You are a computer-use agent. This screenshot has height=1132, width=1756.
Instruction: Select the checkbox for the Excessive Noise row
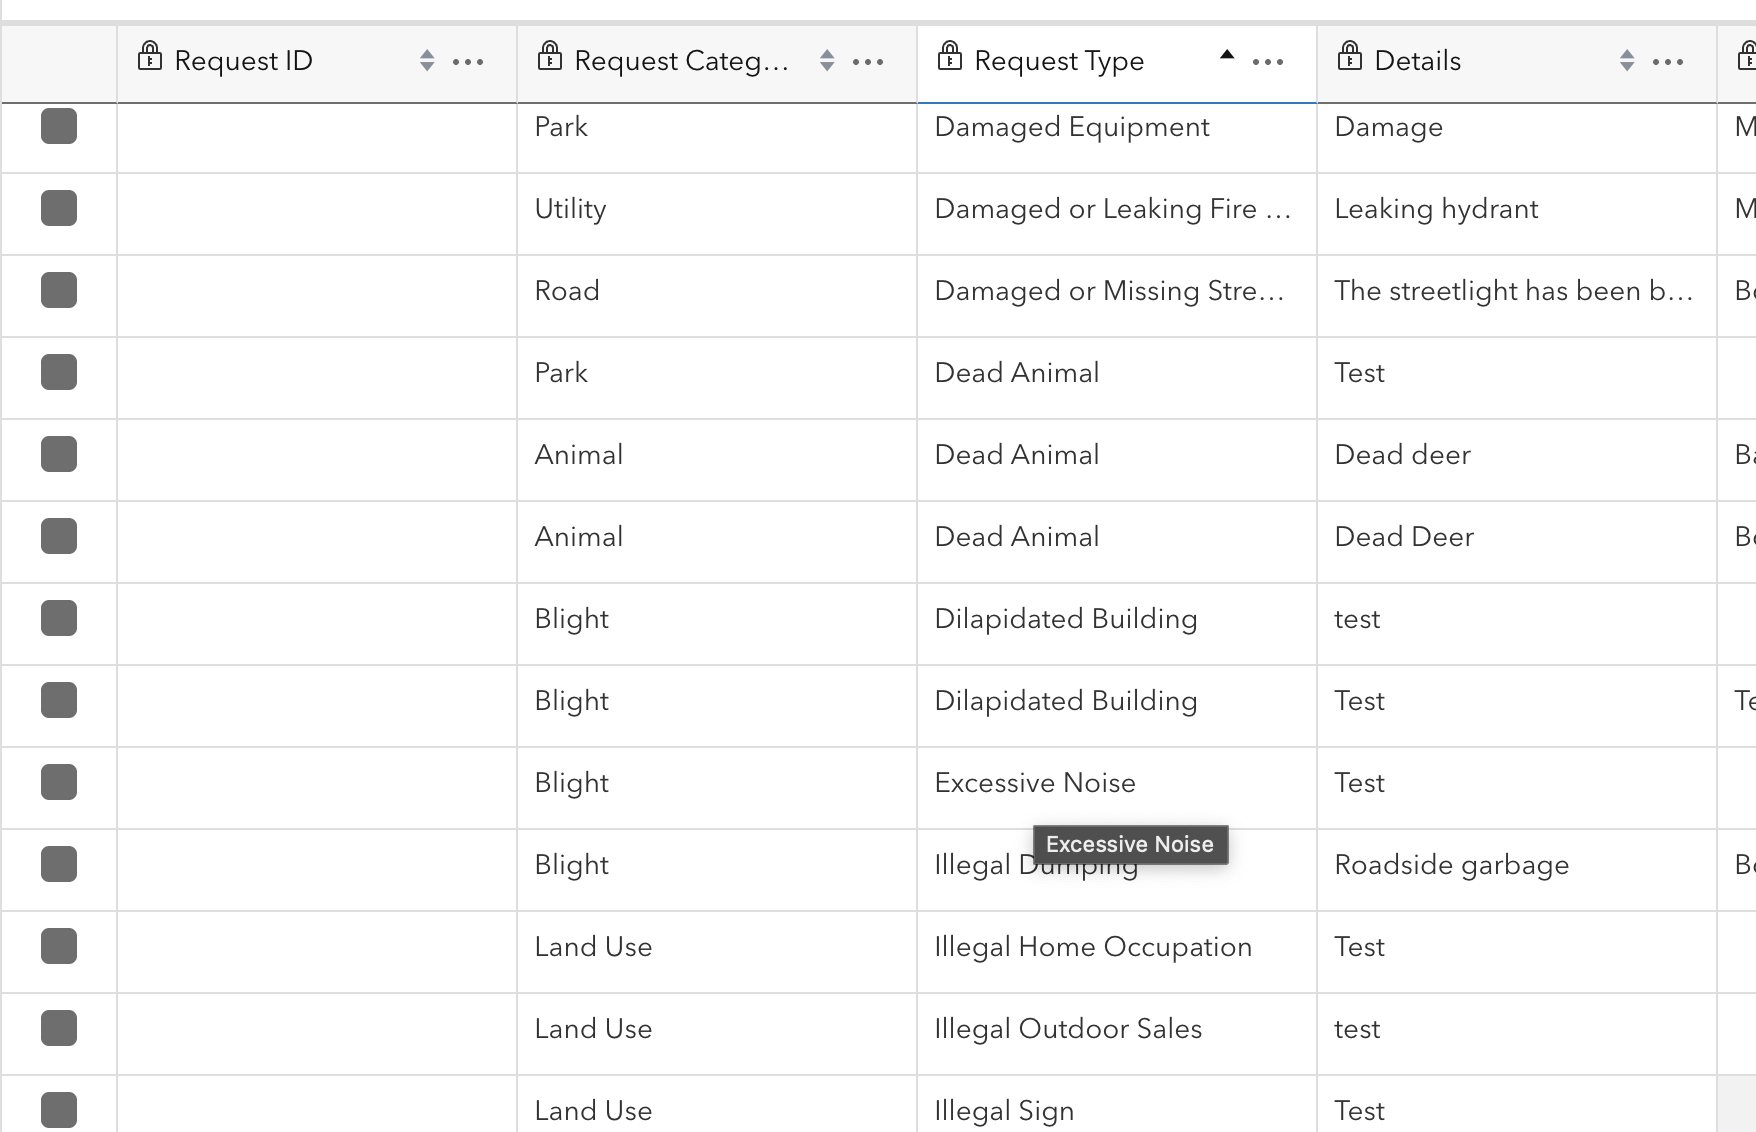tap(59, 782)
